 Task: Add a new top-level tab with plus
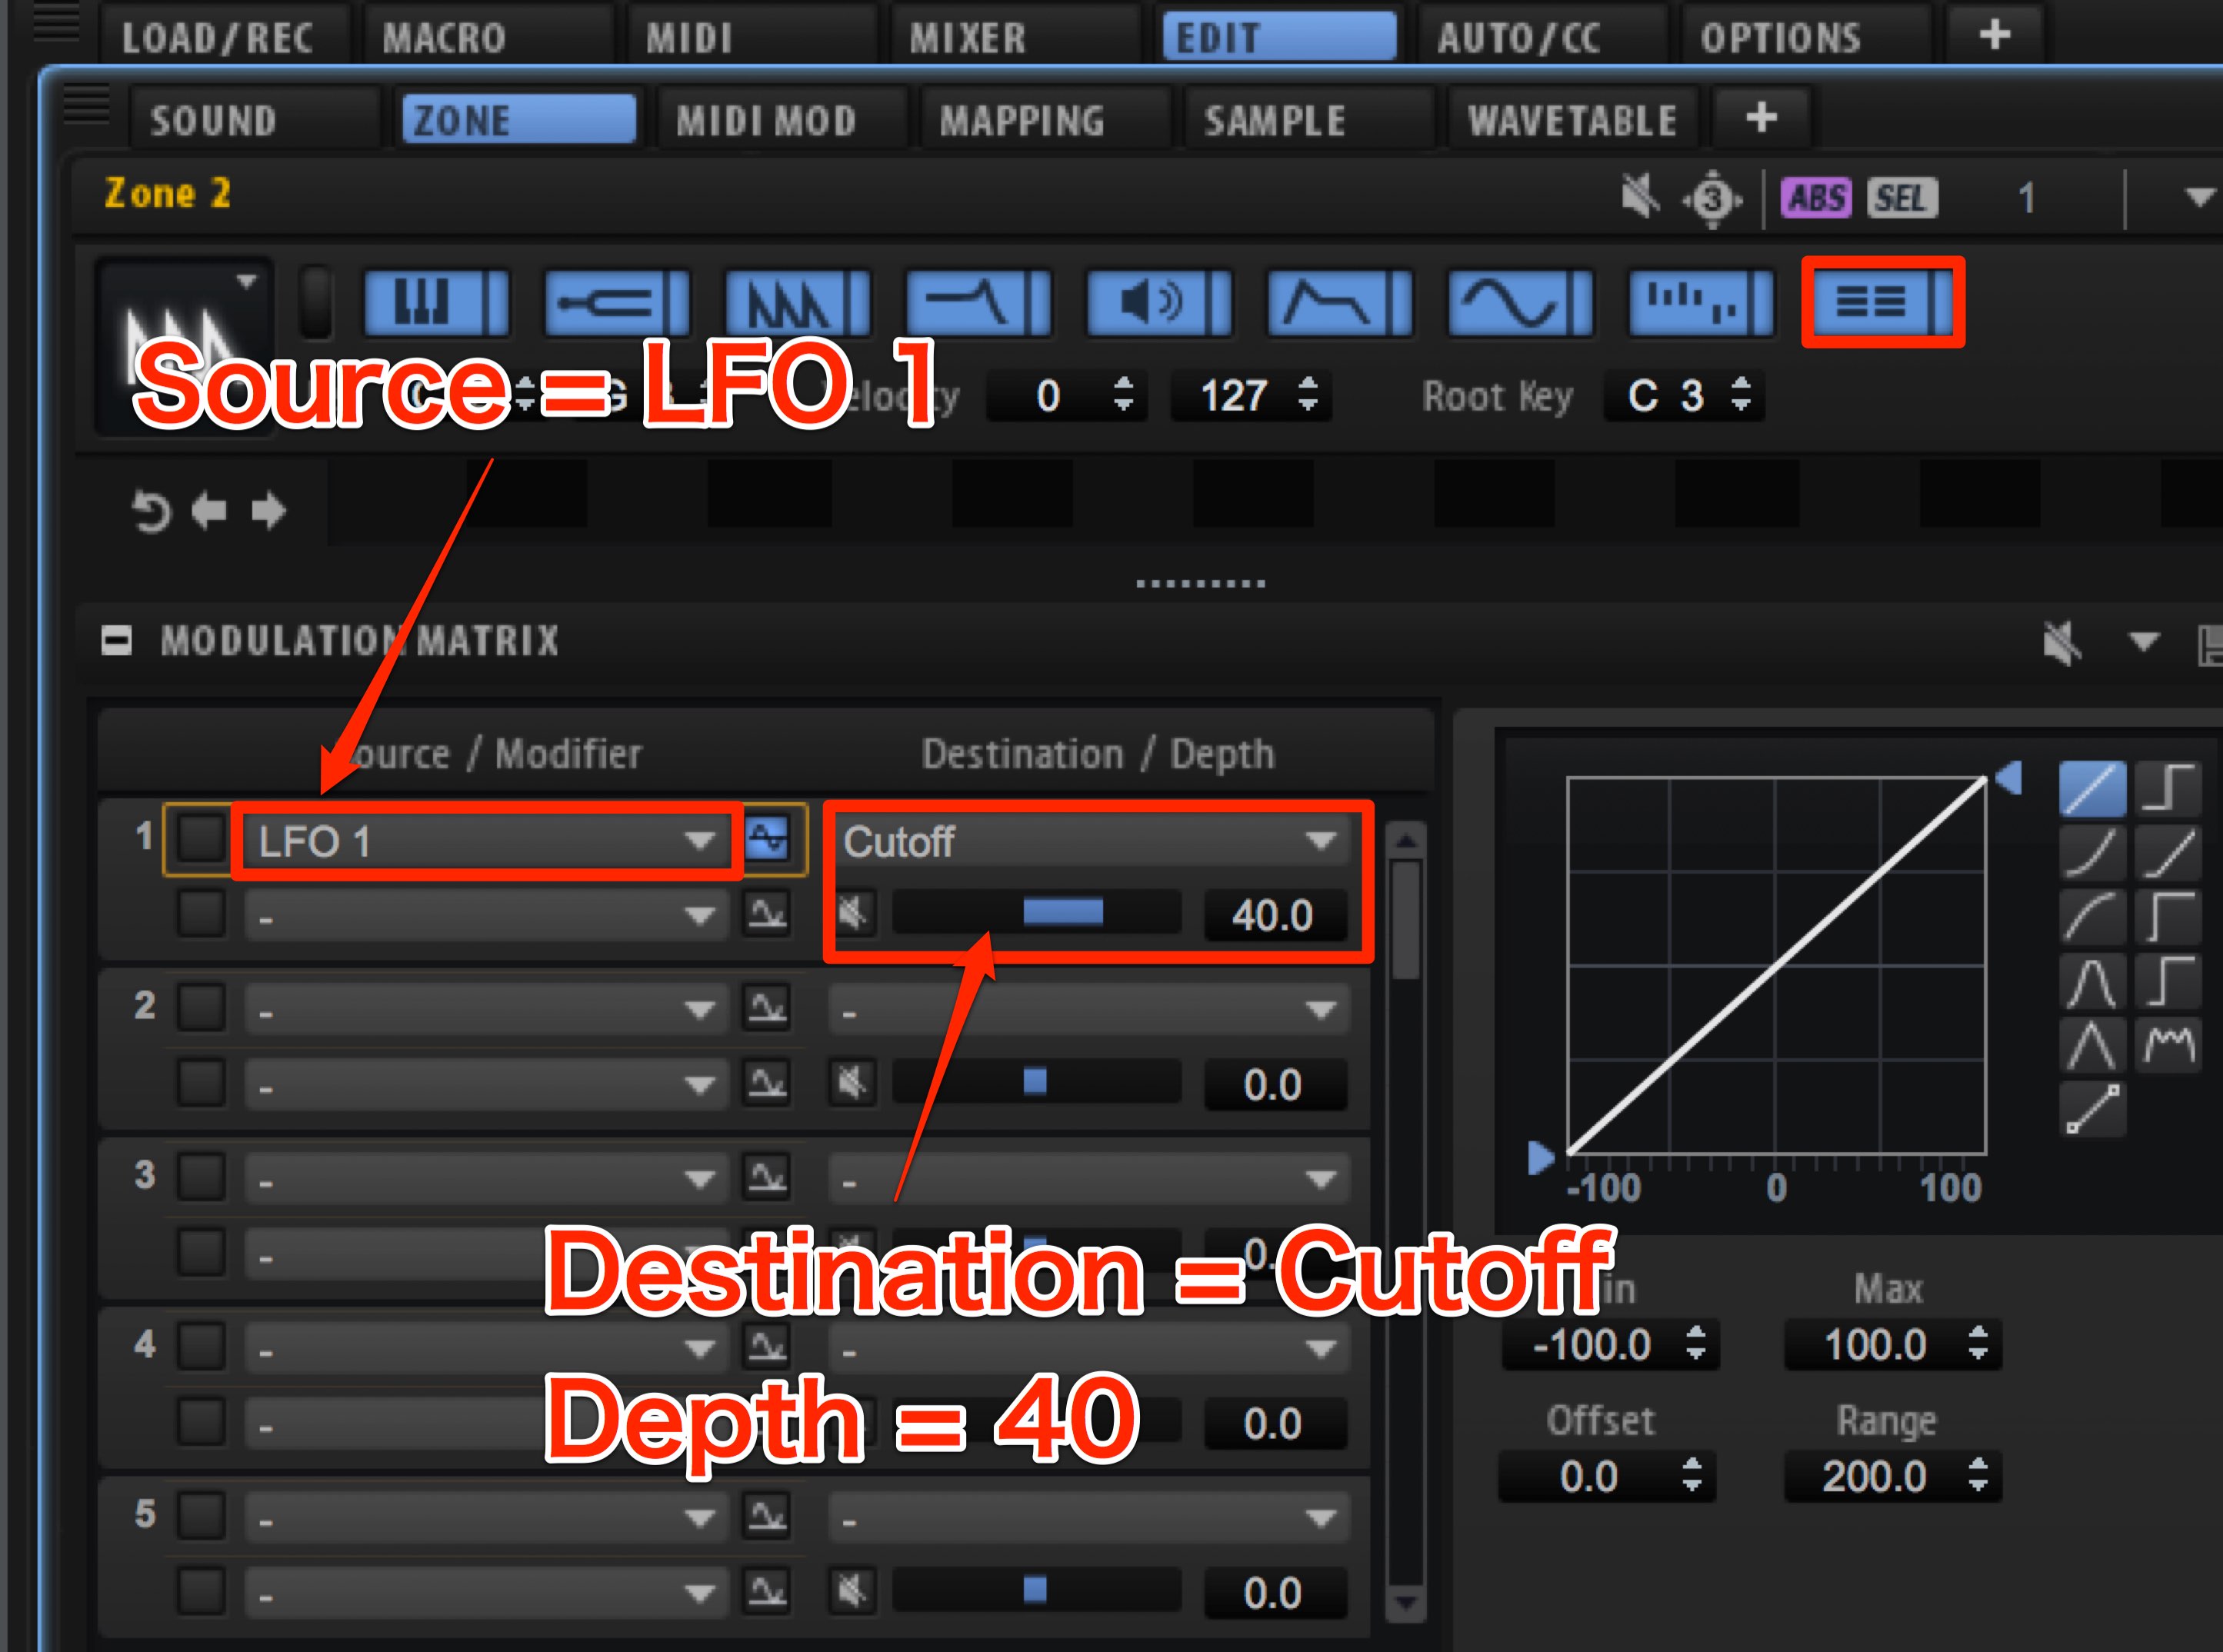(1994, 36)
